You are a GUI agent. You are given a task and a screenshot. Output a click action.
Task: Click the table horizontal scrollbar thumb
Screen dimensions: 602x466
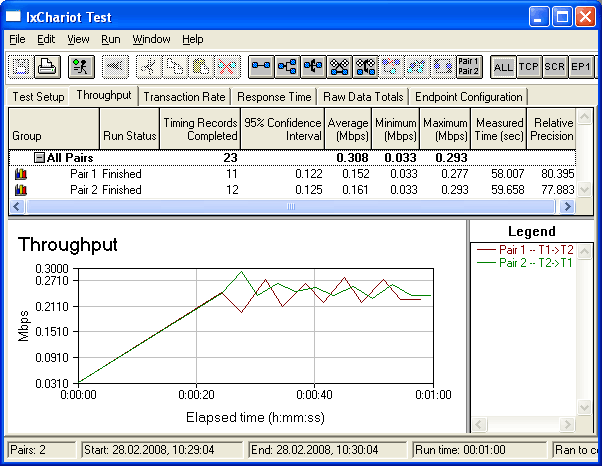291,207
